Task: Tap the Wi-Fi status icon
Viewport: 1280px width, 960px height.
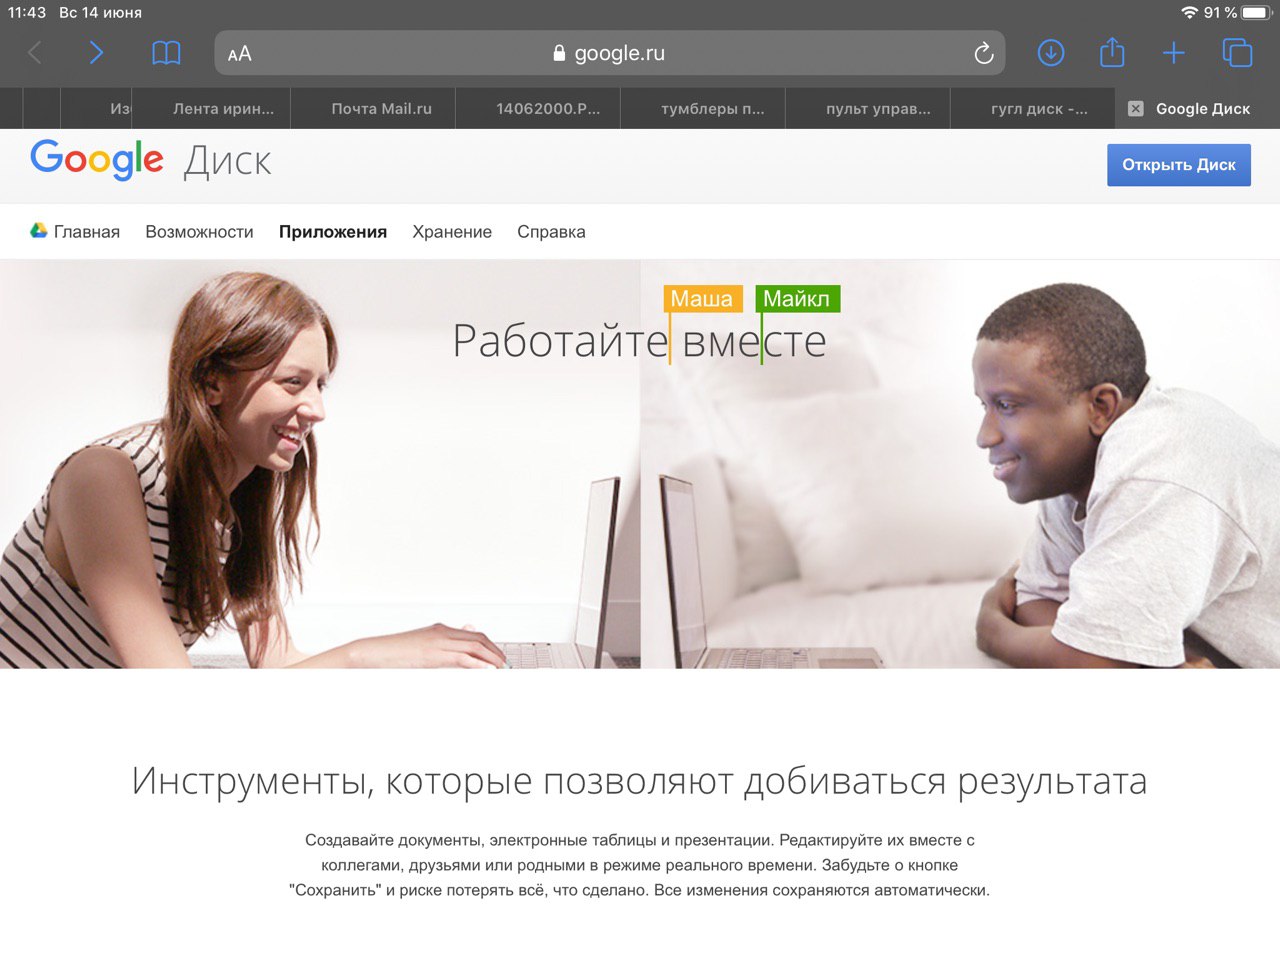Action: click(1189, 13)
